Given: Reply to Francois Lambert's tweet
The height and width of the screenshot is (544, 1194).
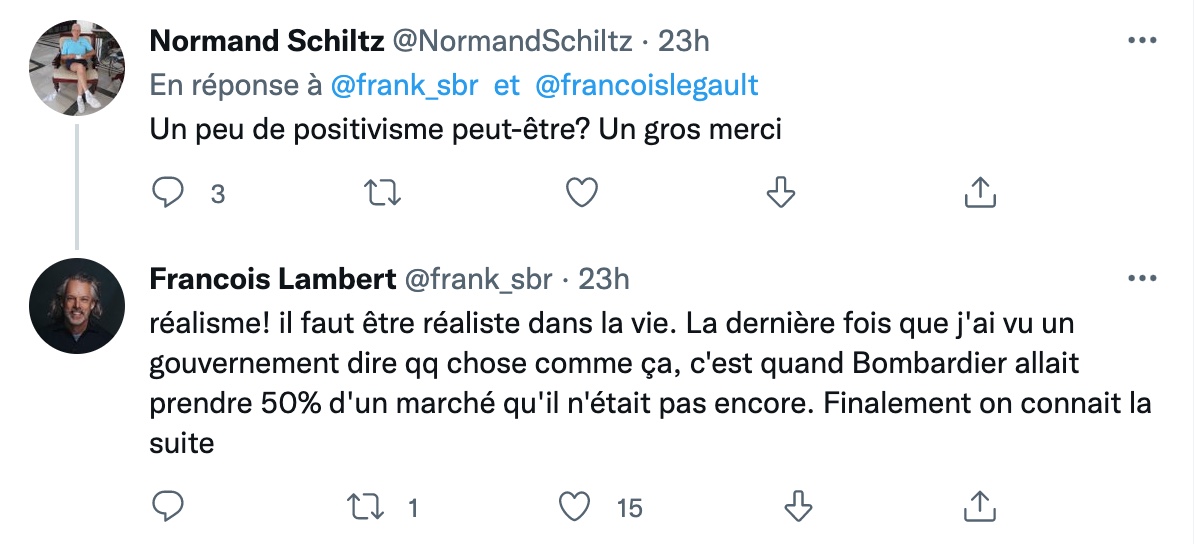Looking at the screenshot, I should (168, 507).
